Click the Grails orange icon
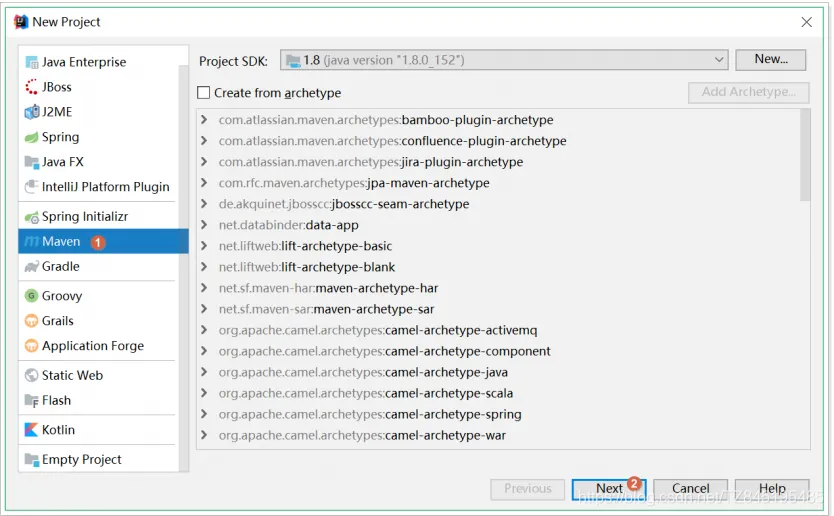834x516 pixels. click(x=32, y=321)
